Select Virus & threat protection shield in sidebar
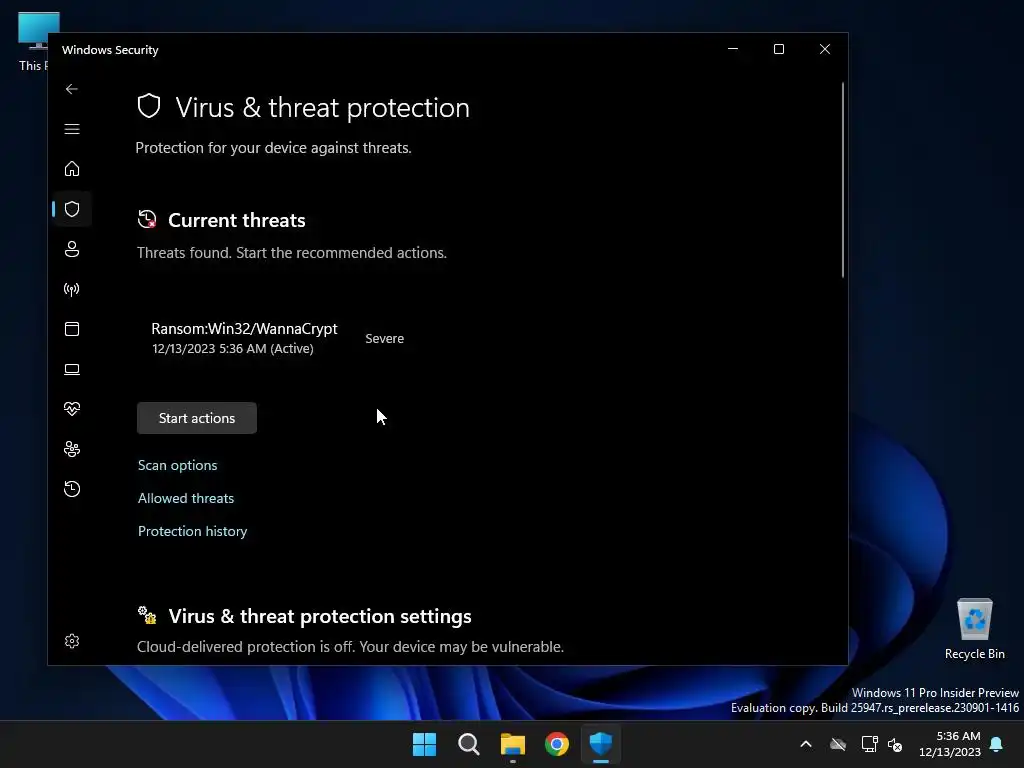The height and width of the screenshot is (768, 1024). 72,209
